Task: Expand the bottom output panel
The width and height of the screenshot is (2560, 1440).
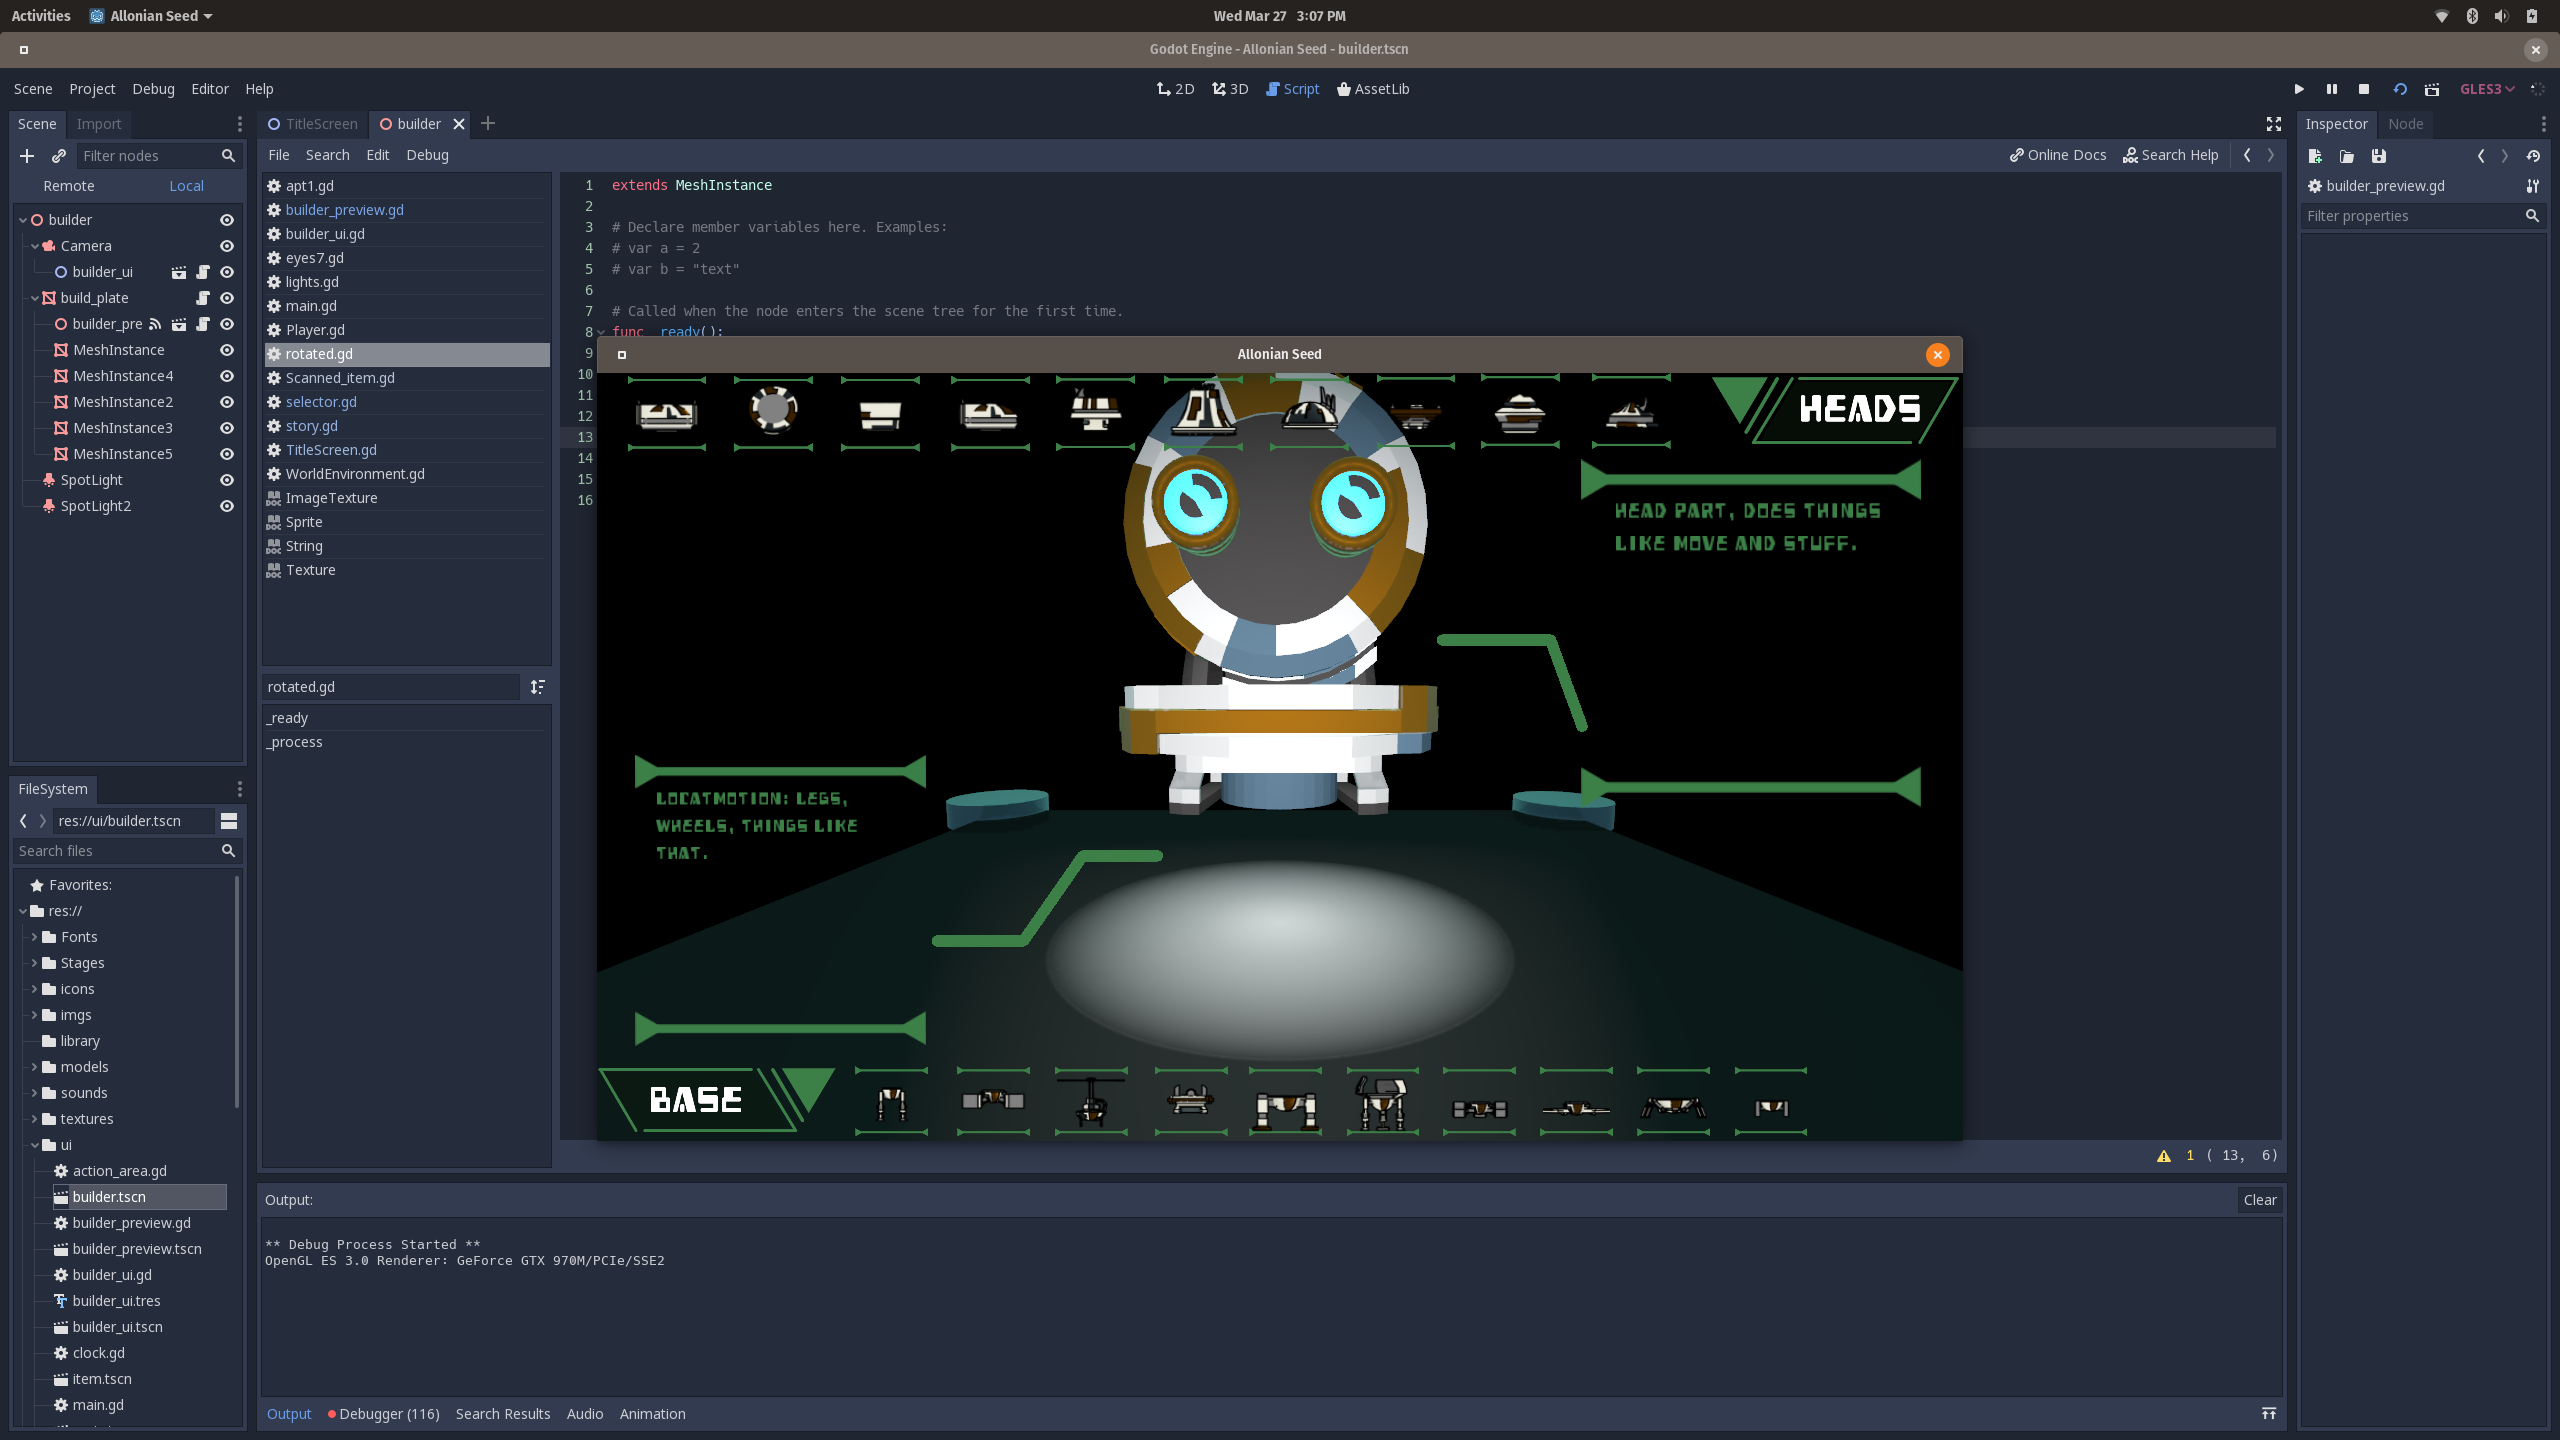Action: (x=2269, y=1413)
